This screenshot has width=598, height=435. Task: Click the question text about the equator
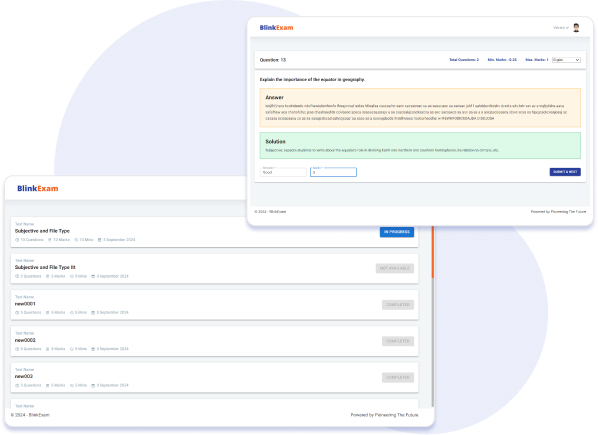(312, 80)
